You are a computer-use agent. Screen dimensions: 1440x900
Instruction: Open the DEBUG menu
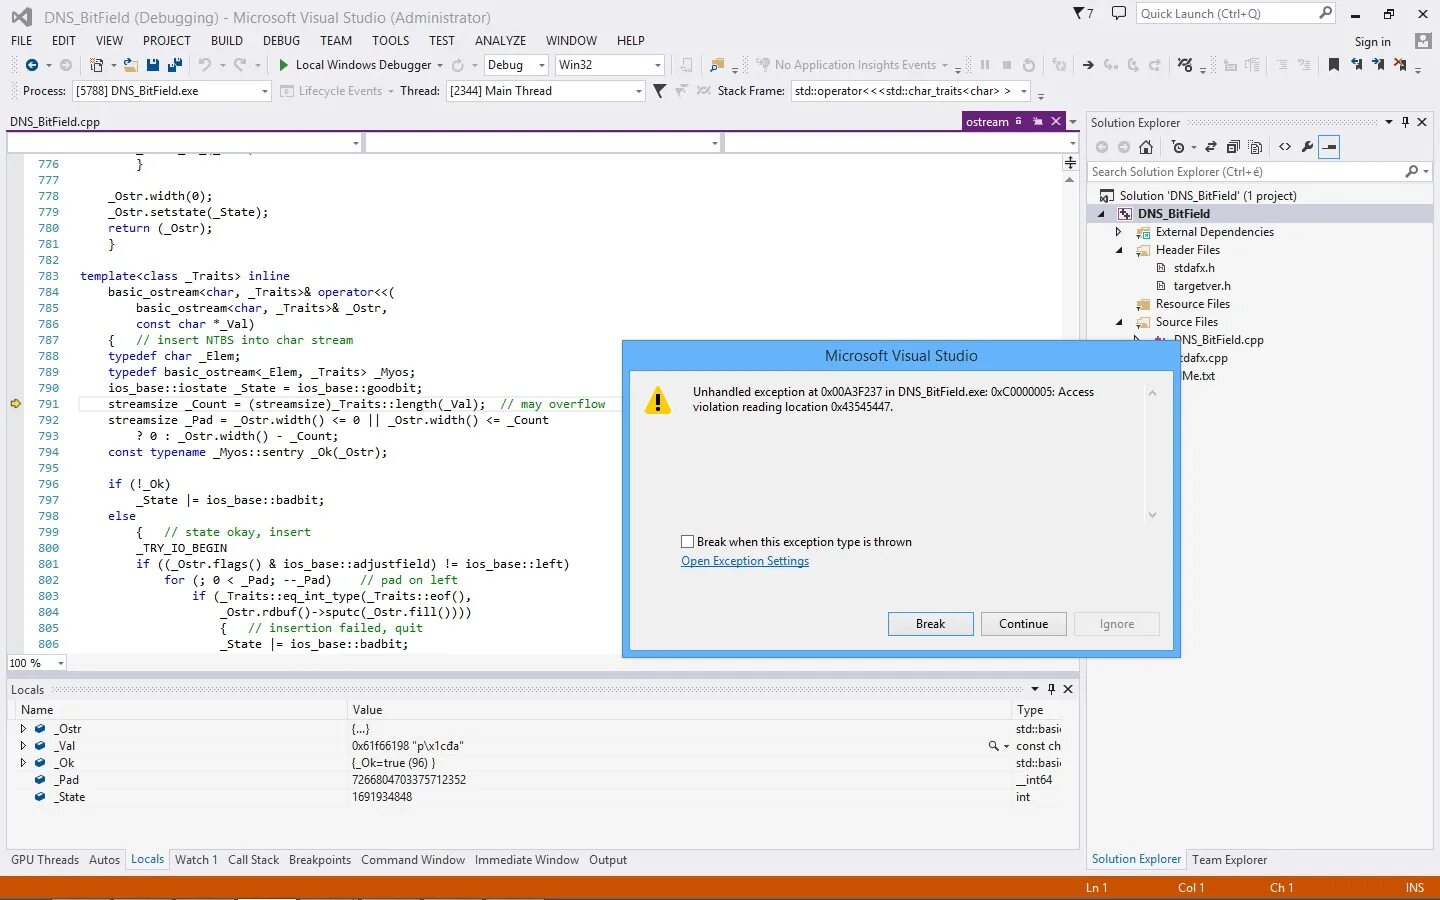pos(281,41)
